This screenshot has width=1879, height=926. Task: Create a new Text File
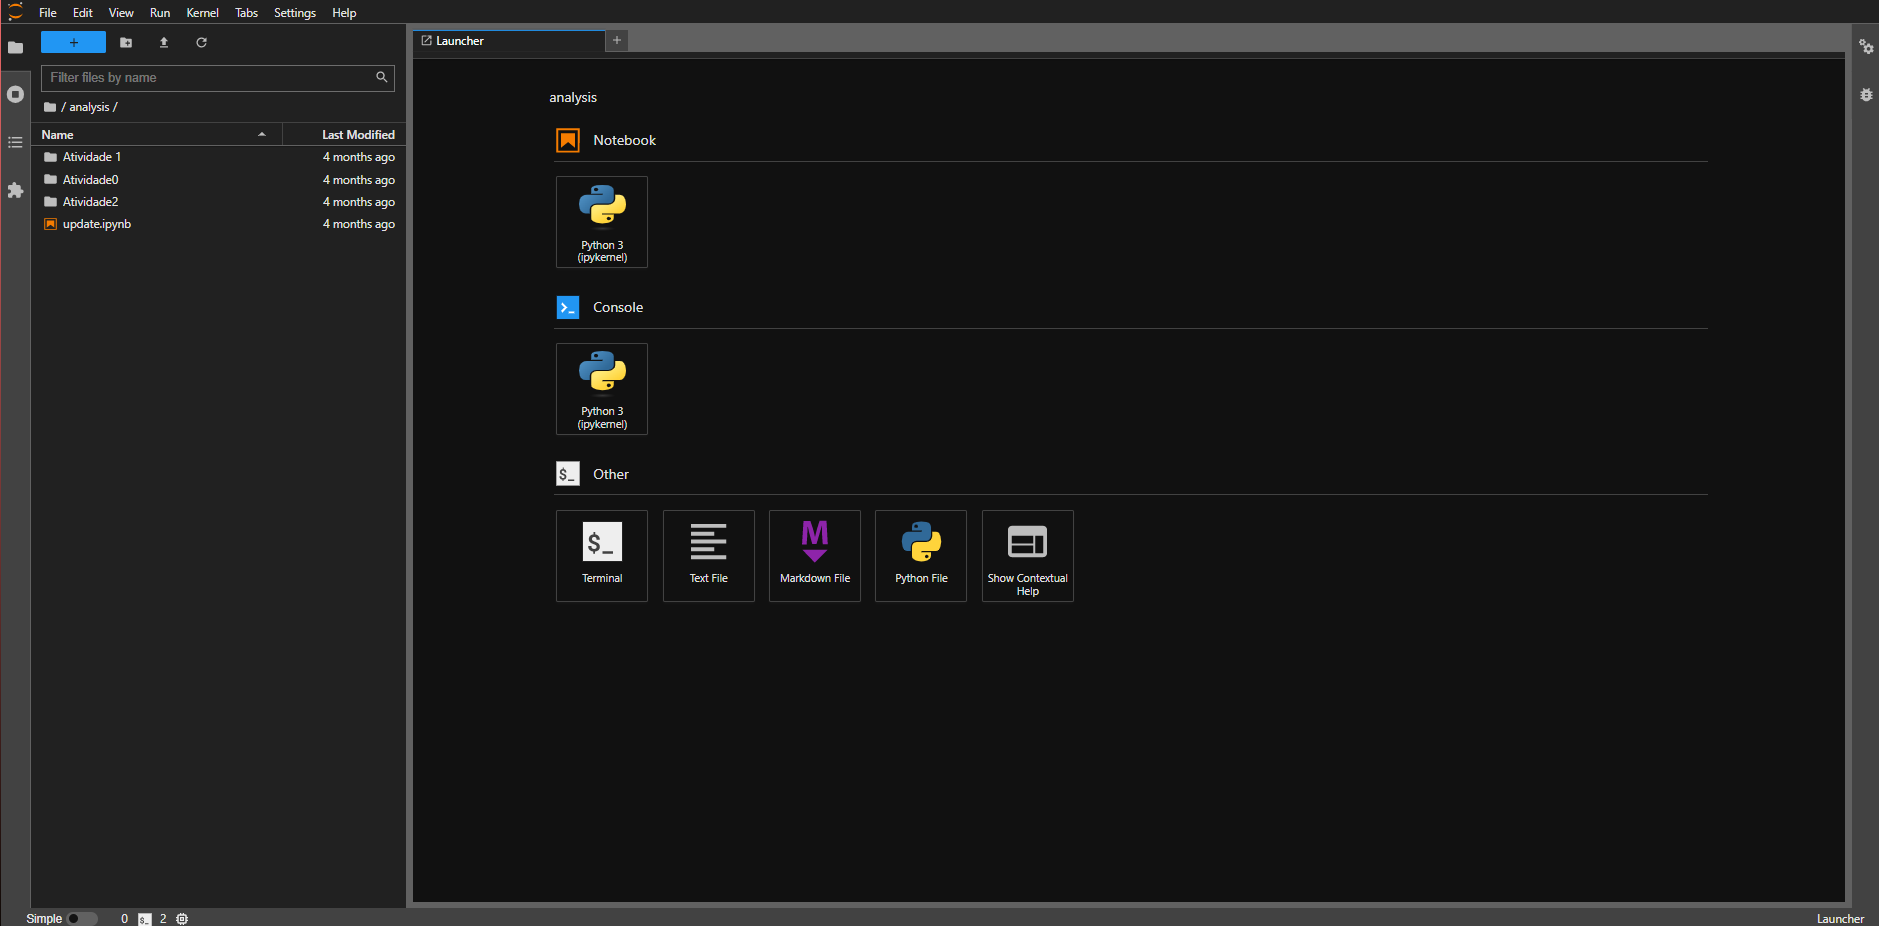click(708, 556)
